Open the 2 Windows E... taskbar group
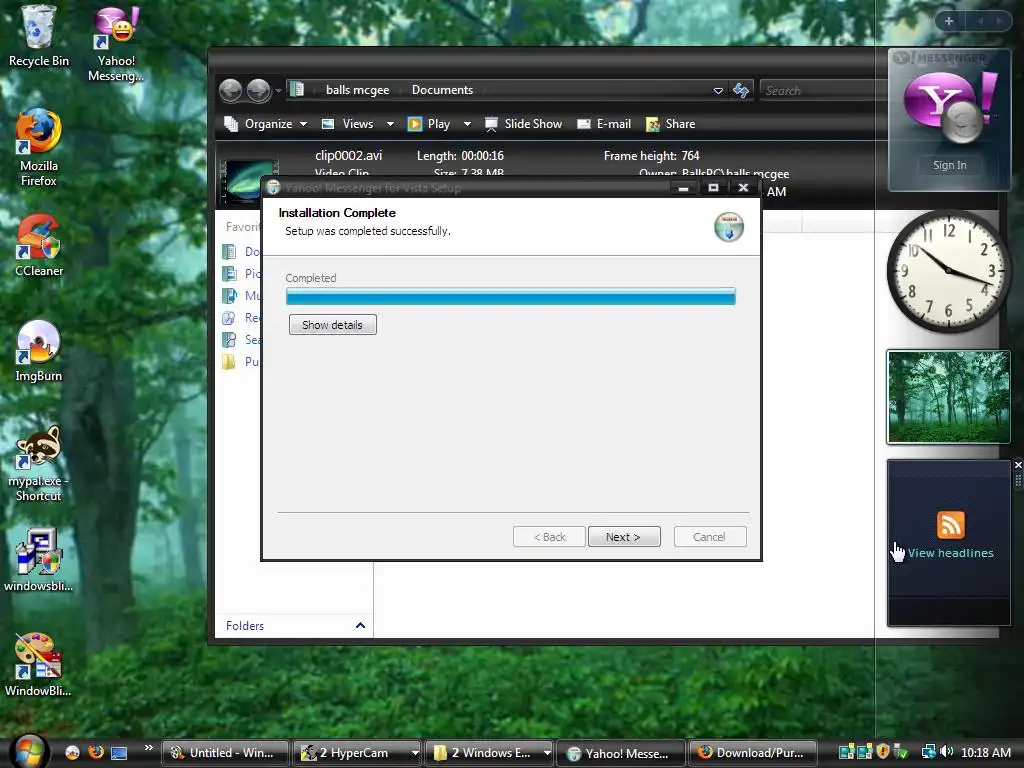1024x768 pixels. tap(489, 753)
